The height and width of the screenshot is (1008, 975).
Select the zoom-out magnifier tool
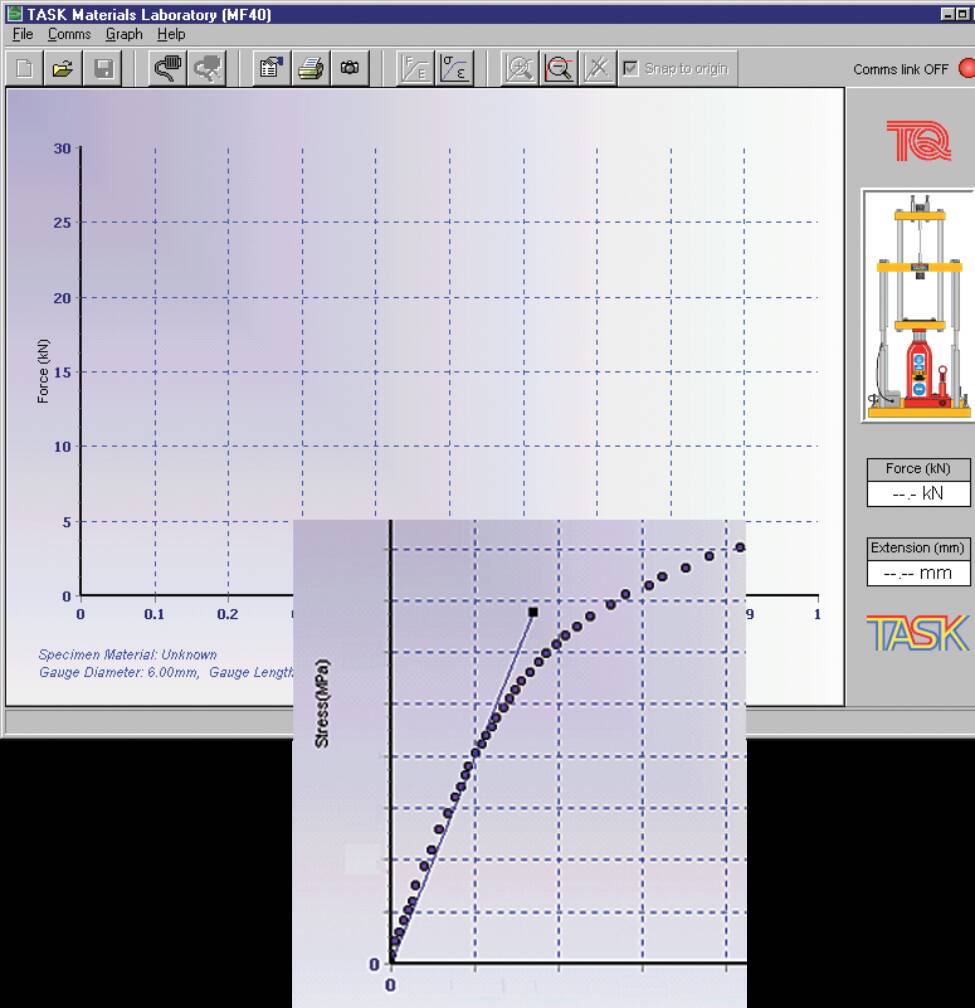[558, 70]
